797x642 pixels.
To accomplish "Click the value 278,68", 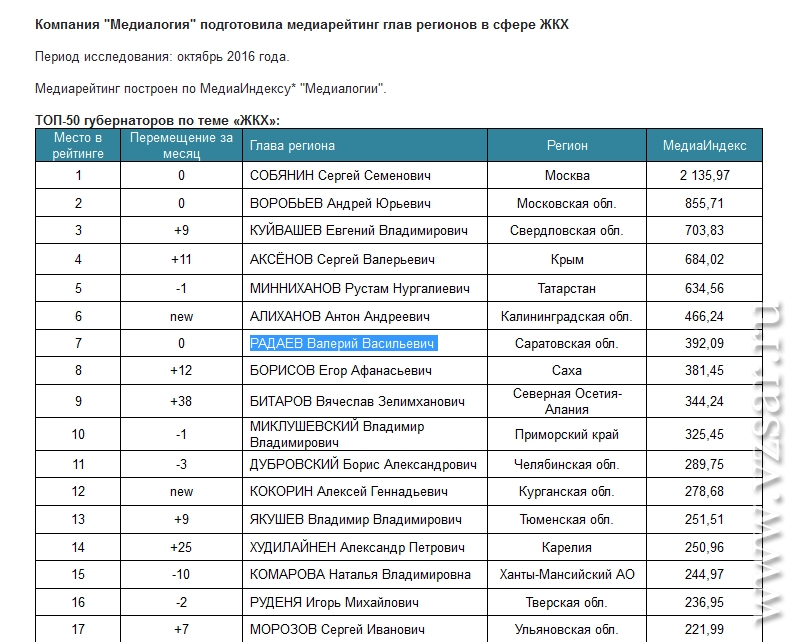I will click(704, 491).
